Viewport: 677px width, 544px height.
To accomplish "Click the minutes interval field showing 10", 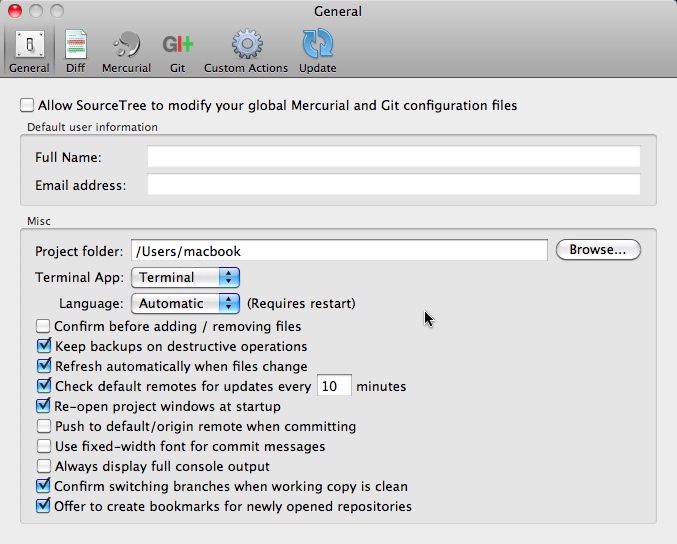I will tap(334, 386).
